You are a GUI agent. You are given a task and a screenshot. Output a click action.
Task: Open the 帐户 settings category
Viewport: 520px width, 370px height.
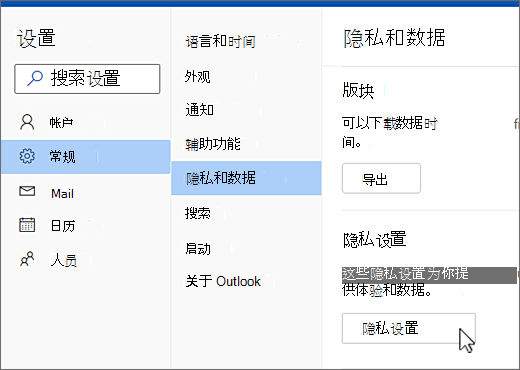pyautogui.click(x=85, y=122)
